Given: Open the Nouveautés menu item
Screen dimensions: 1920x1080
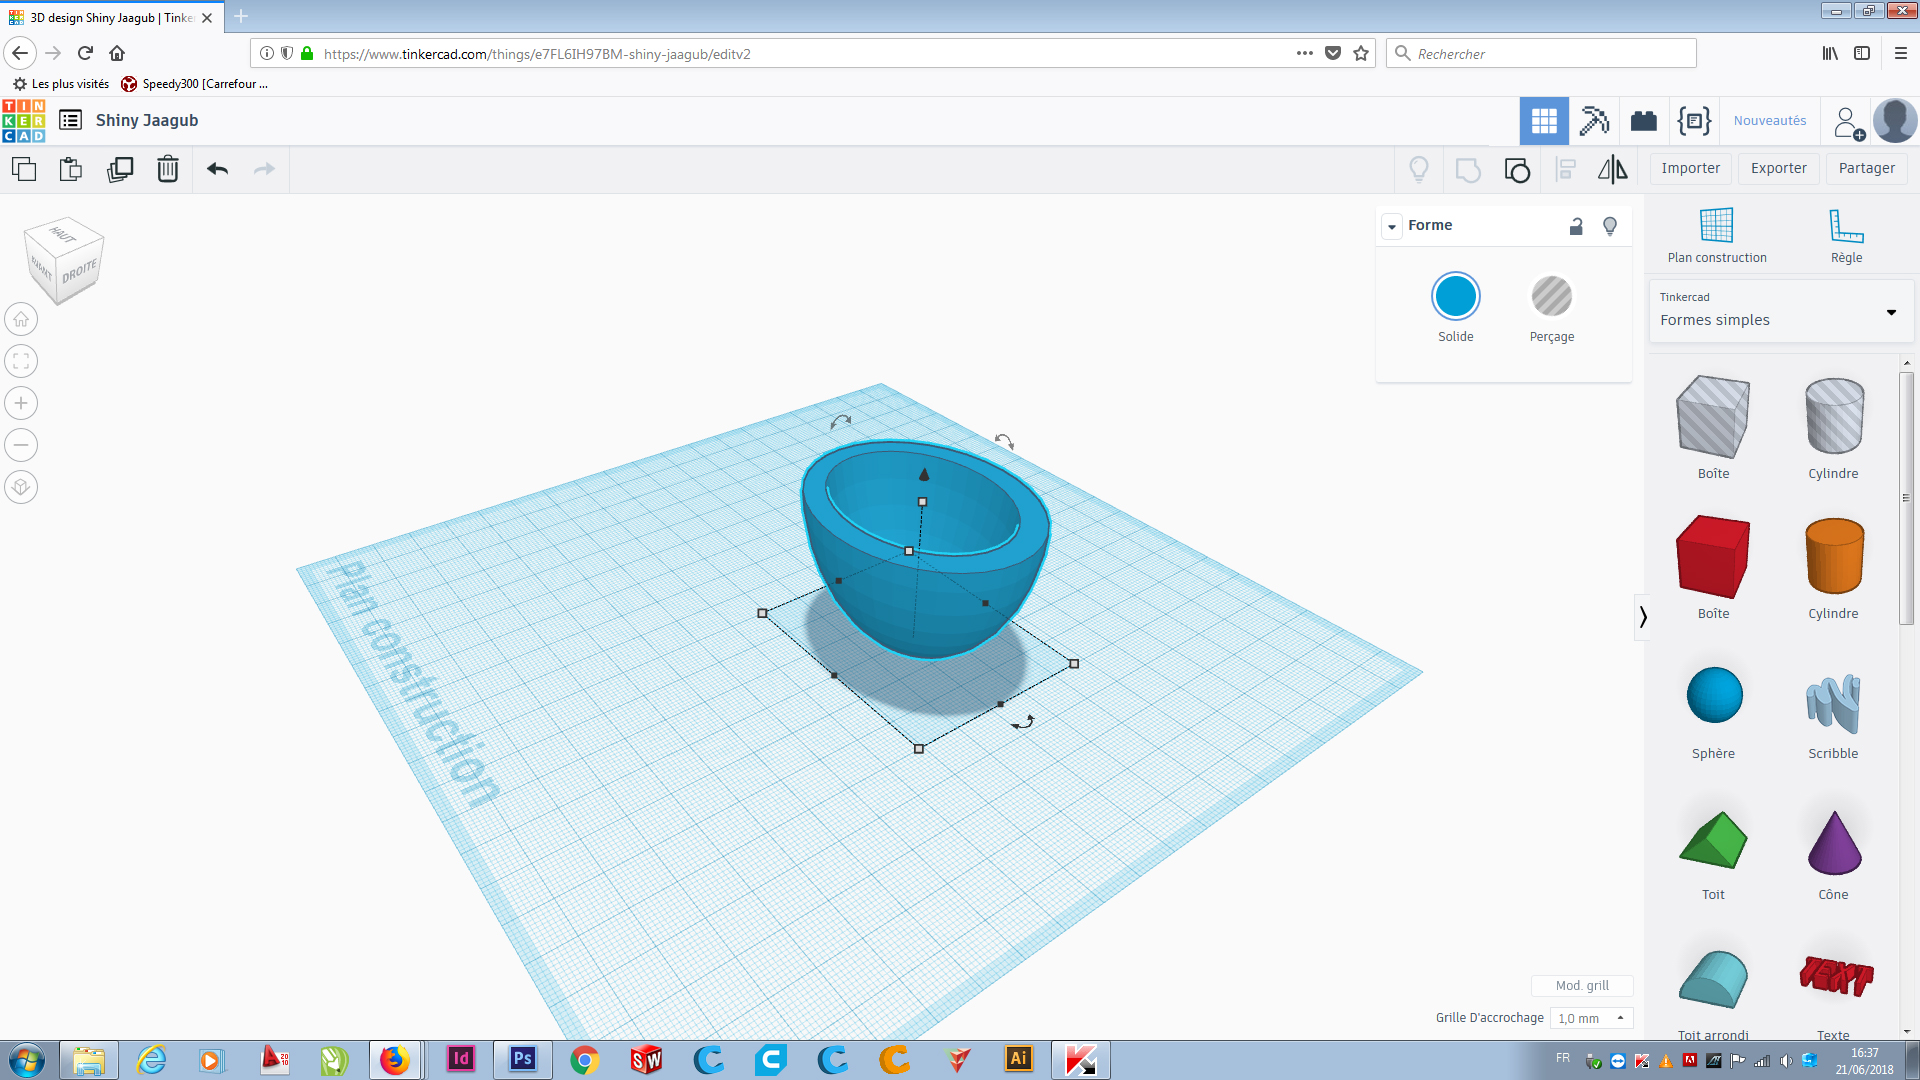Looking at the screenshot, I should click(x=1769, y=121).
